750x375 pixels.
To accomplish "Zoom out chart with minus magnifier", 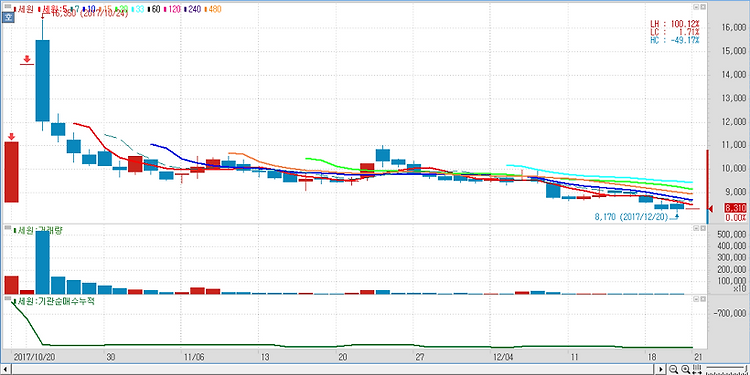I will 673,369.
